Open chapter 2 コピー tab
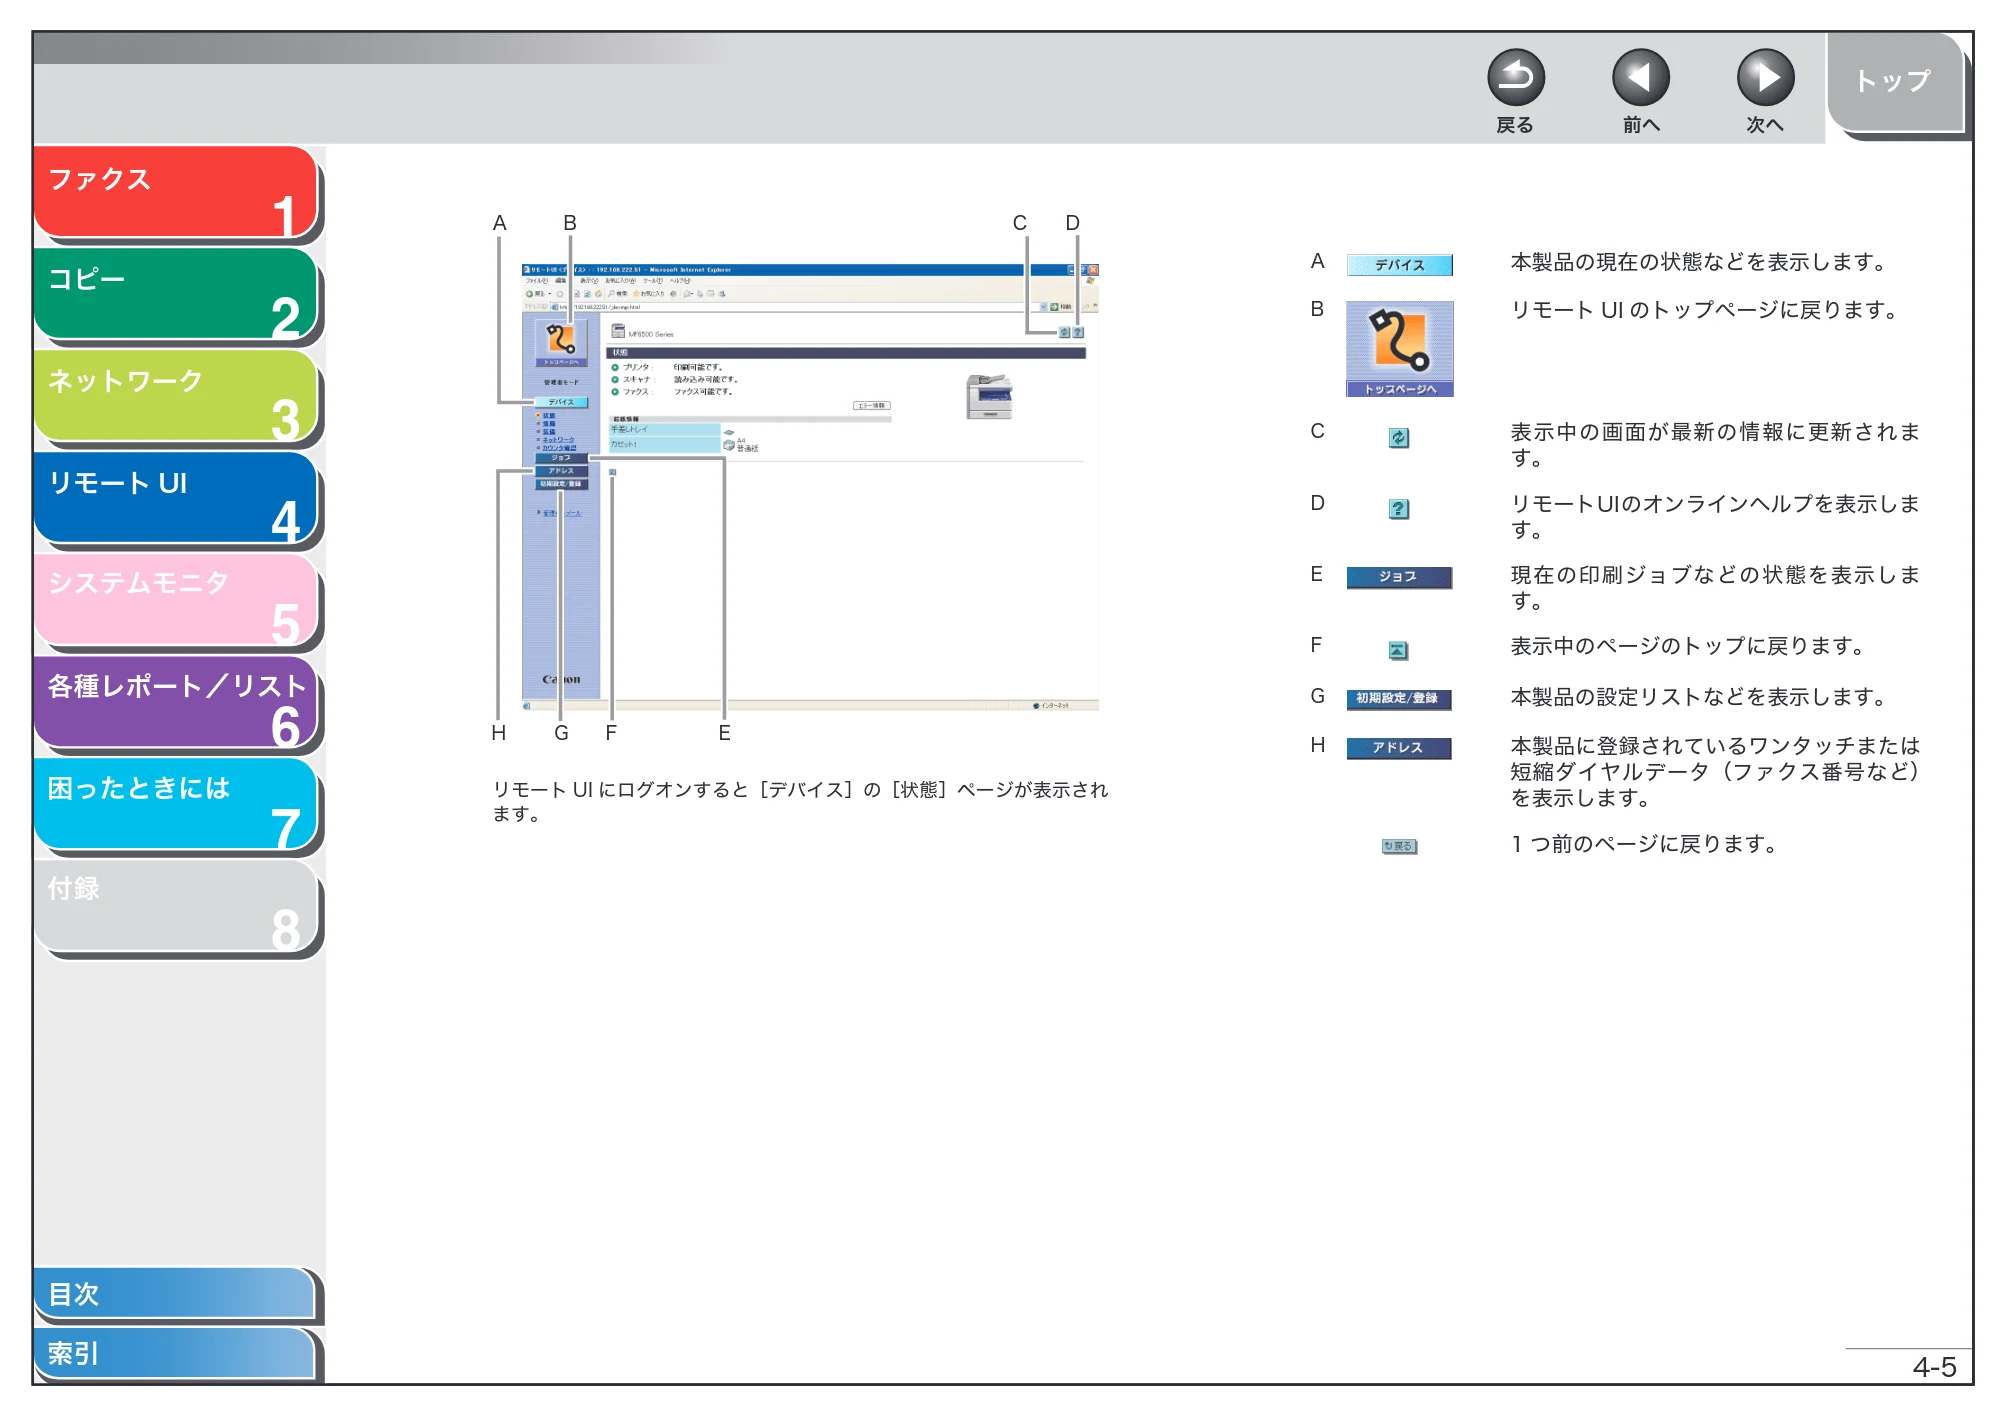Viewport: 2000px width, 1415px height. (x=176, y=295)
